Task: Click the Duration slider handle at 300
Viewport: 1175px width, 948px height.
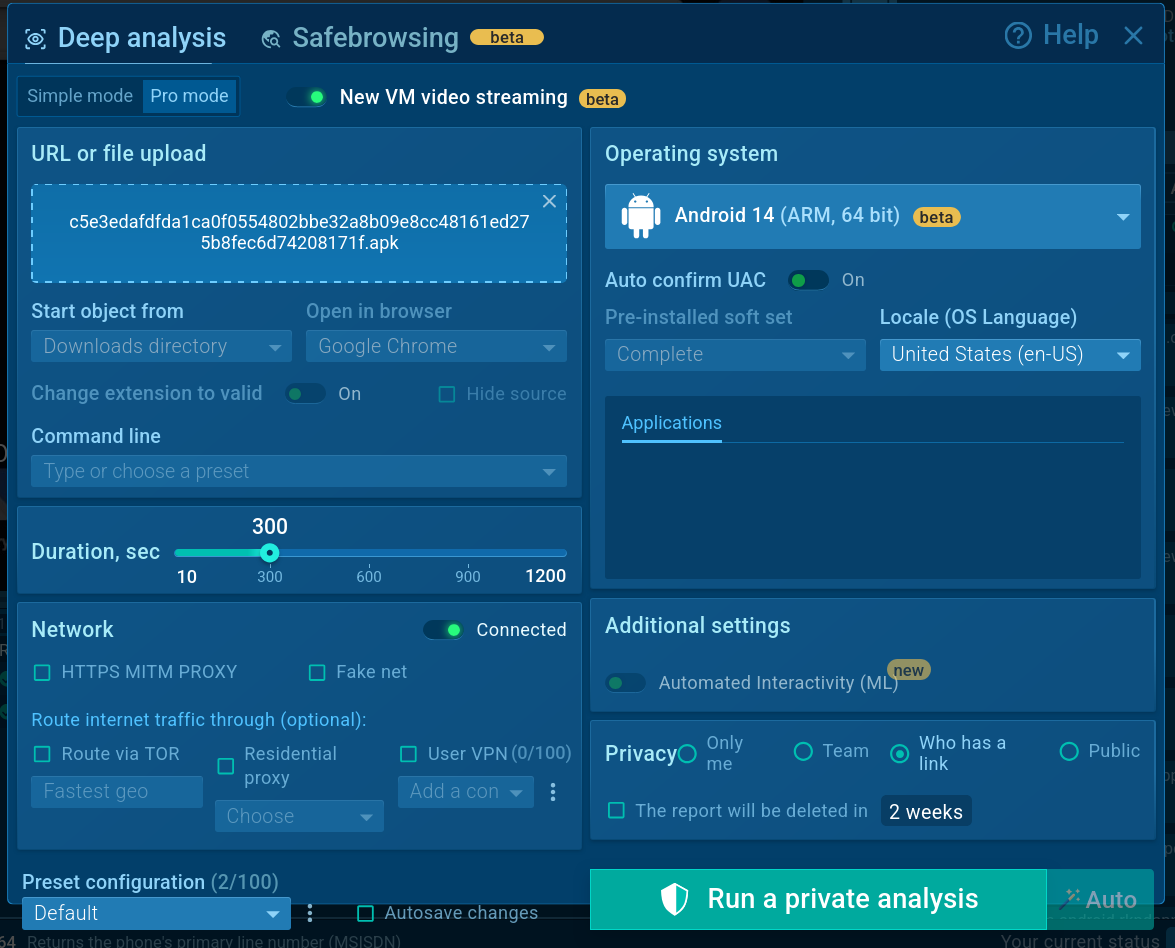Action: (270, 553)
